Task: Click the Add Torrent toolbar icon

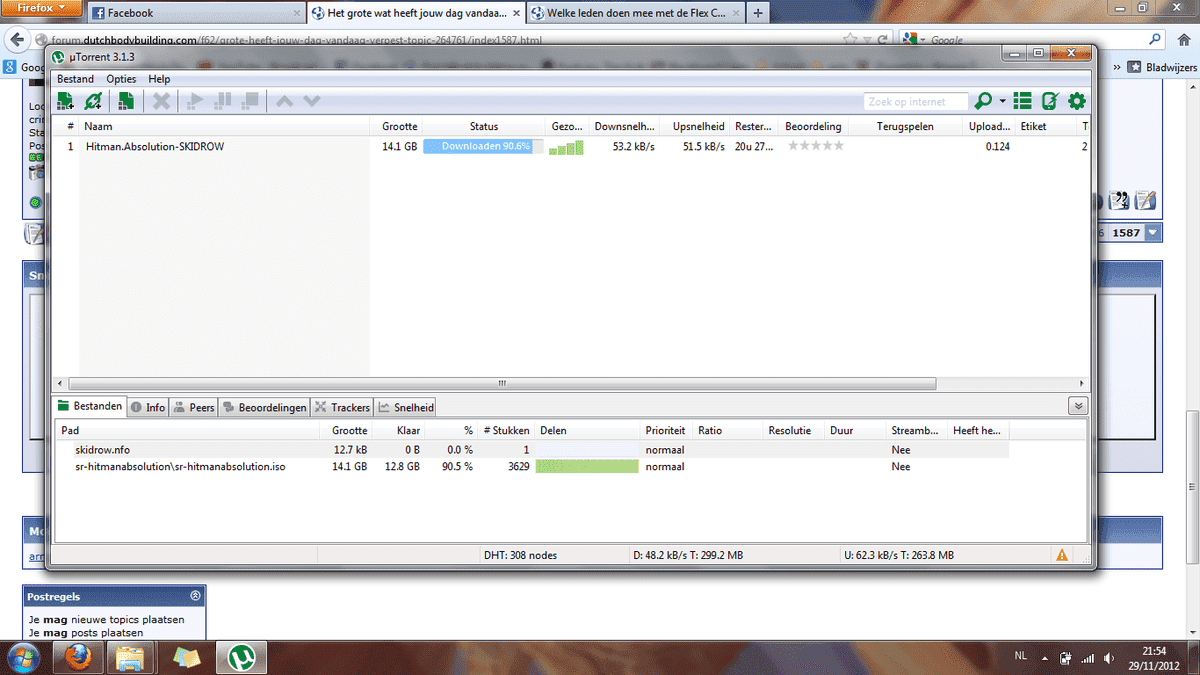Action: [66, 101]
